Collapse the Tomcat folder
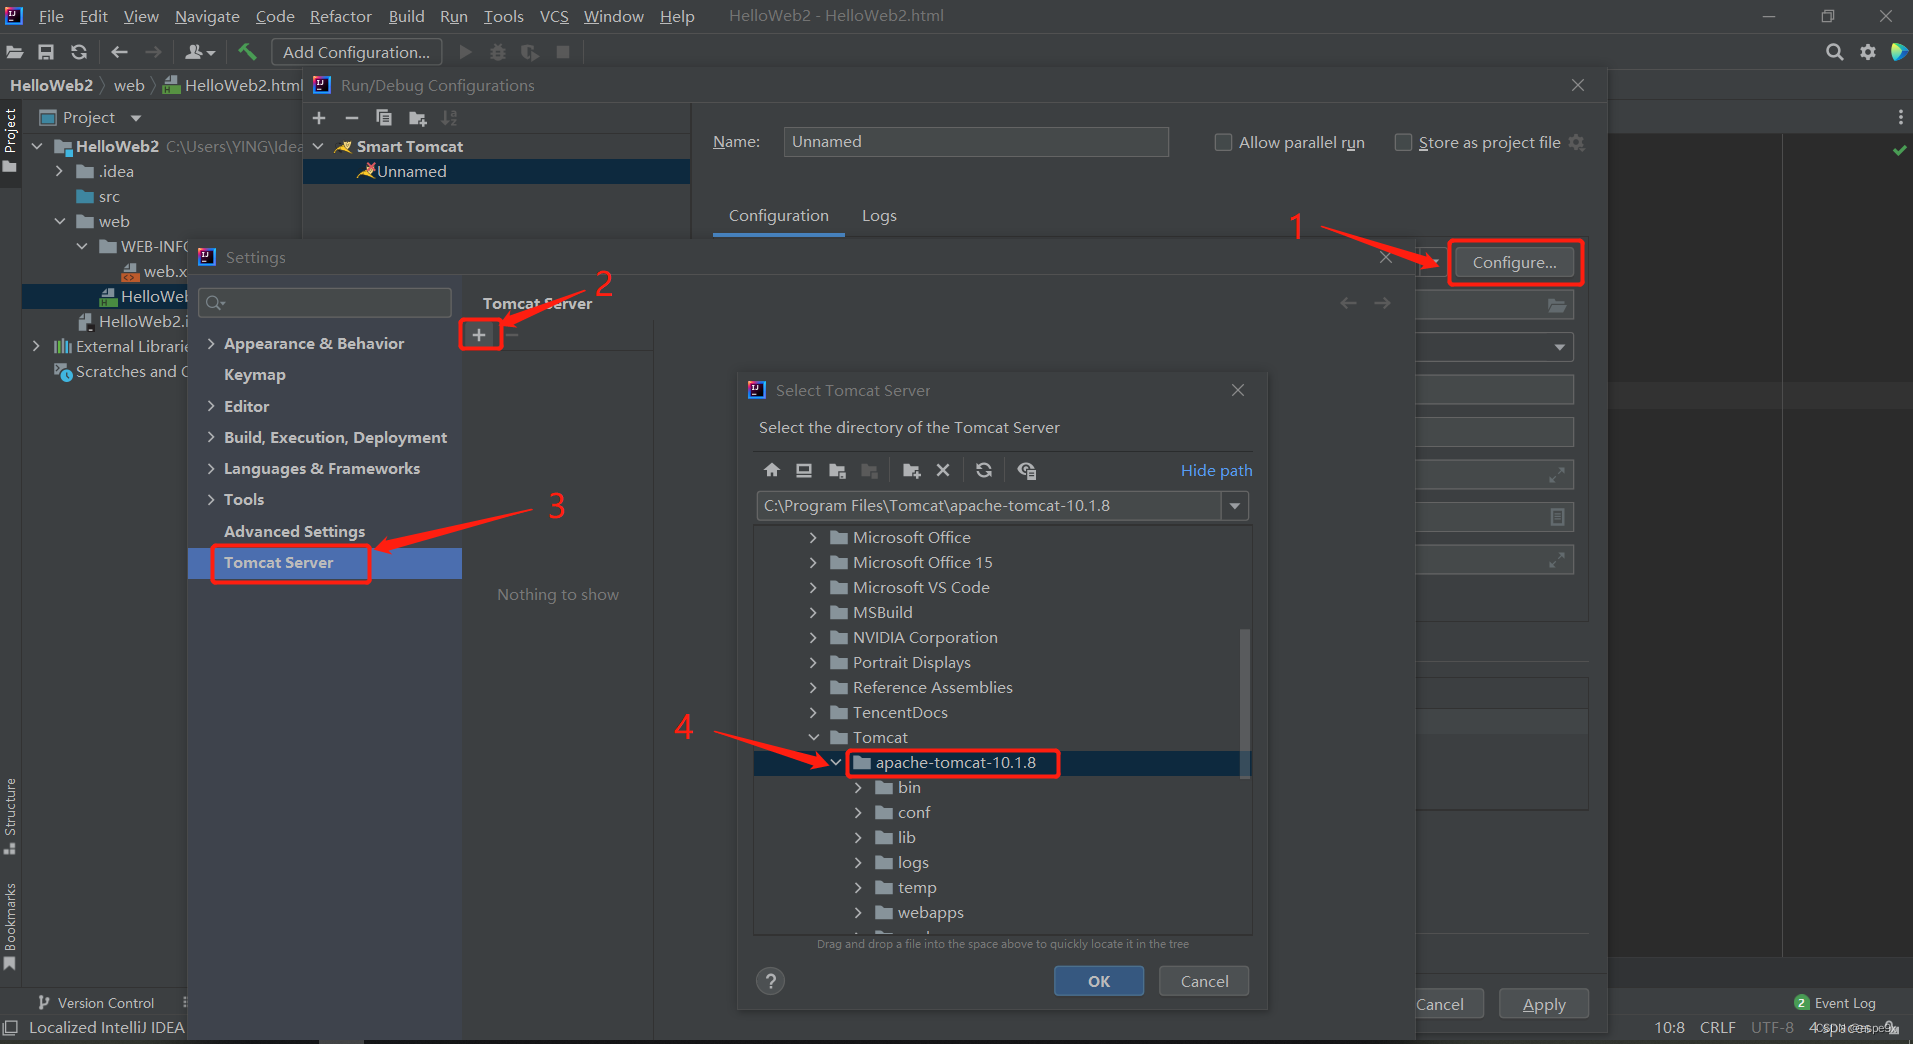This screenshot has width=1913, height=1044. point(813,738)
